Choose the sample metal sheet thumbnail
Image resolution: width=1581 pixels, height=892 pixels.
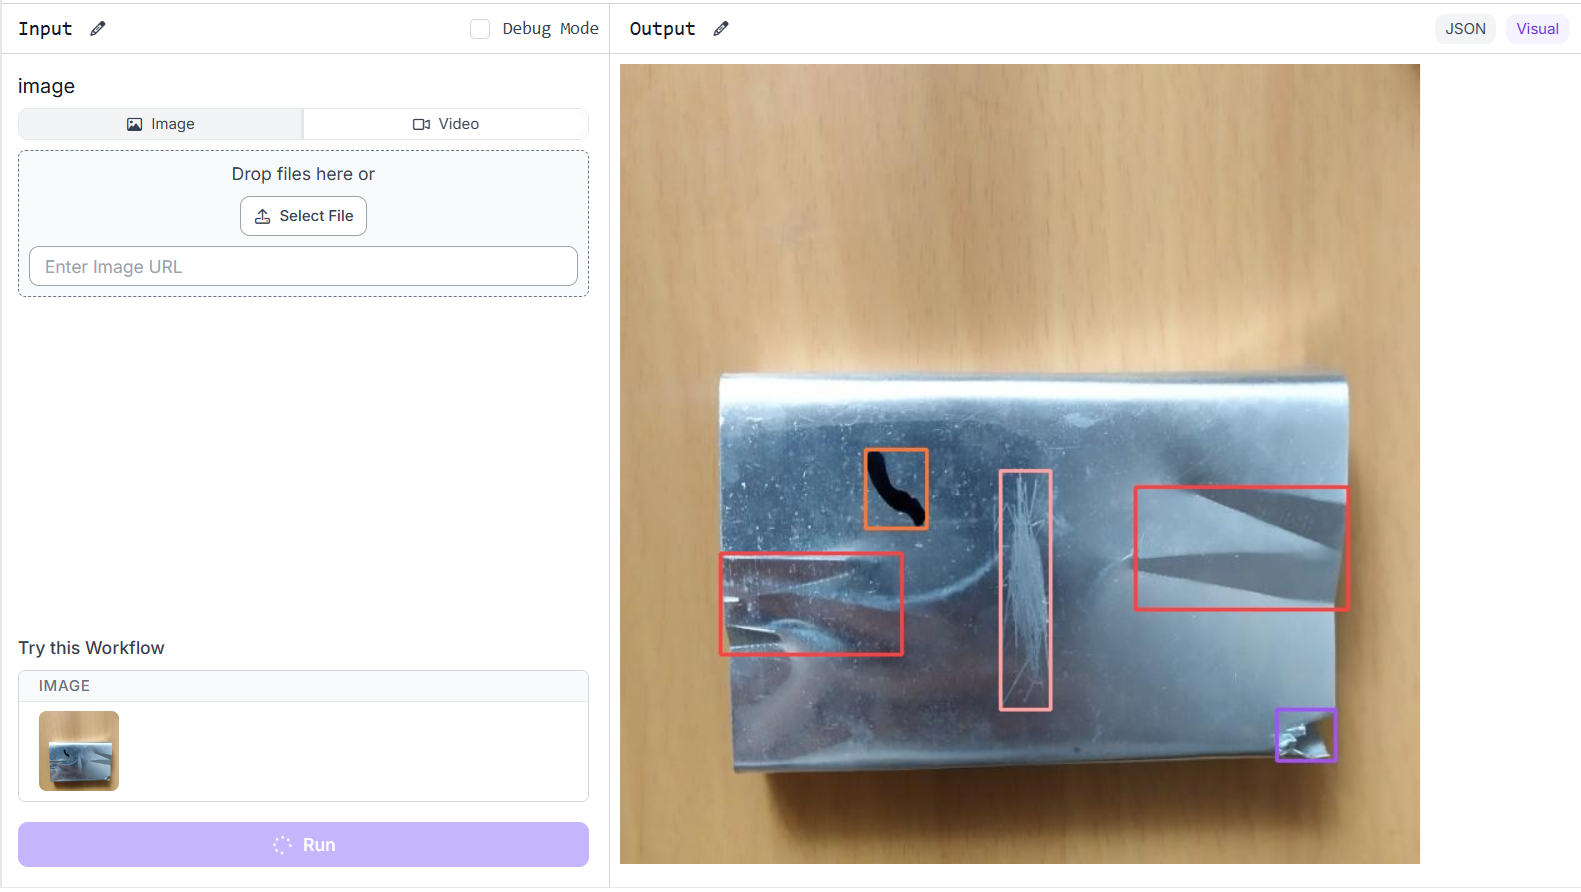[79, 751]
